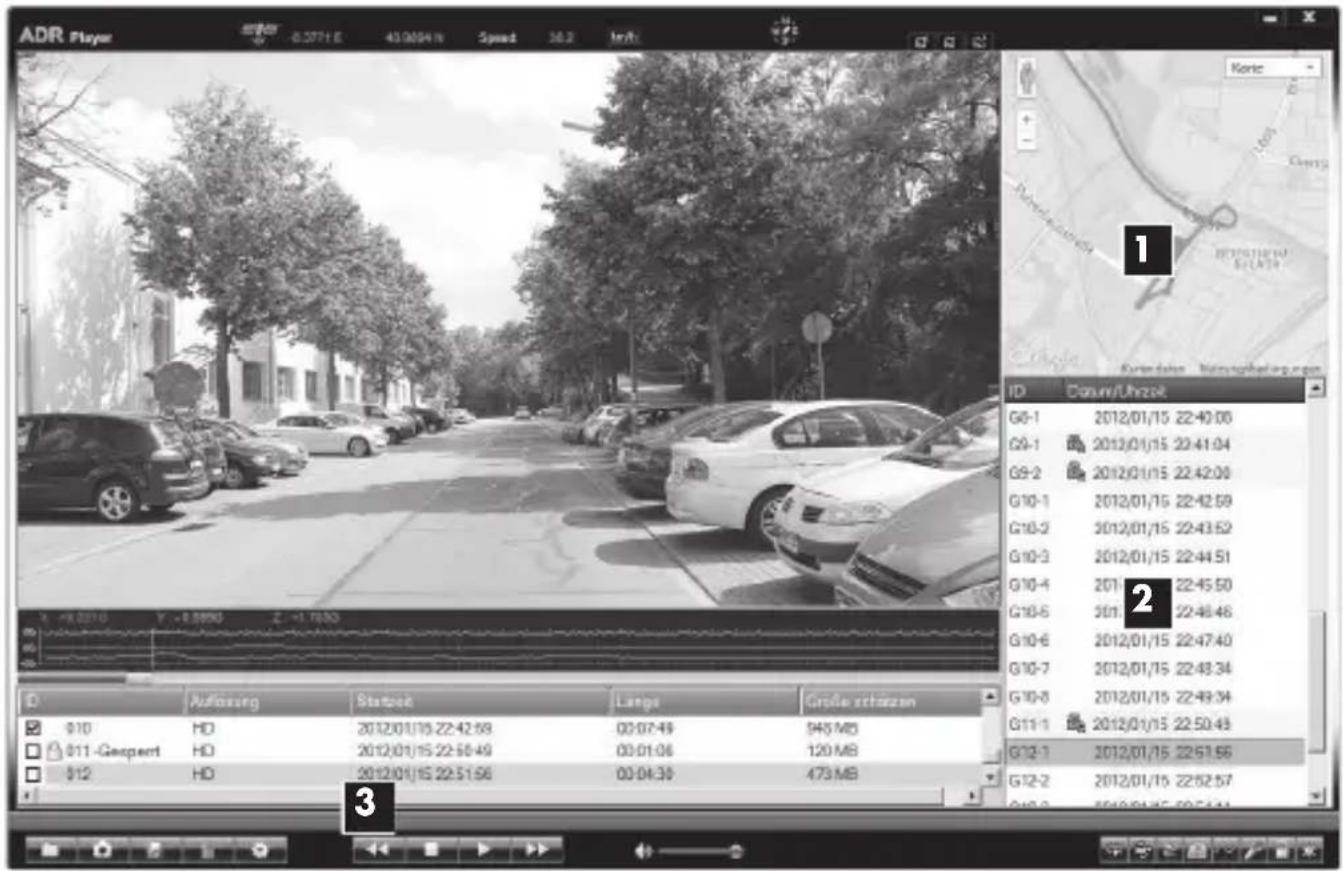Click the Größe schätzen column header
Image resolution: width=1343 pixels, height=871 pixels.
coord(890,701)
